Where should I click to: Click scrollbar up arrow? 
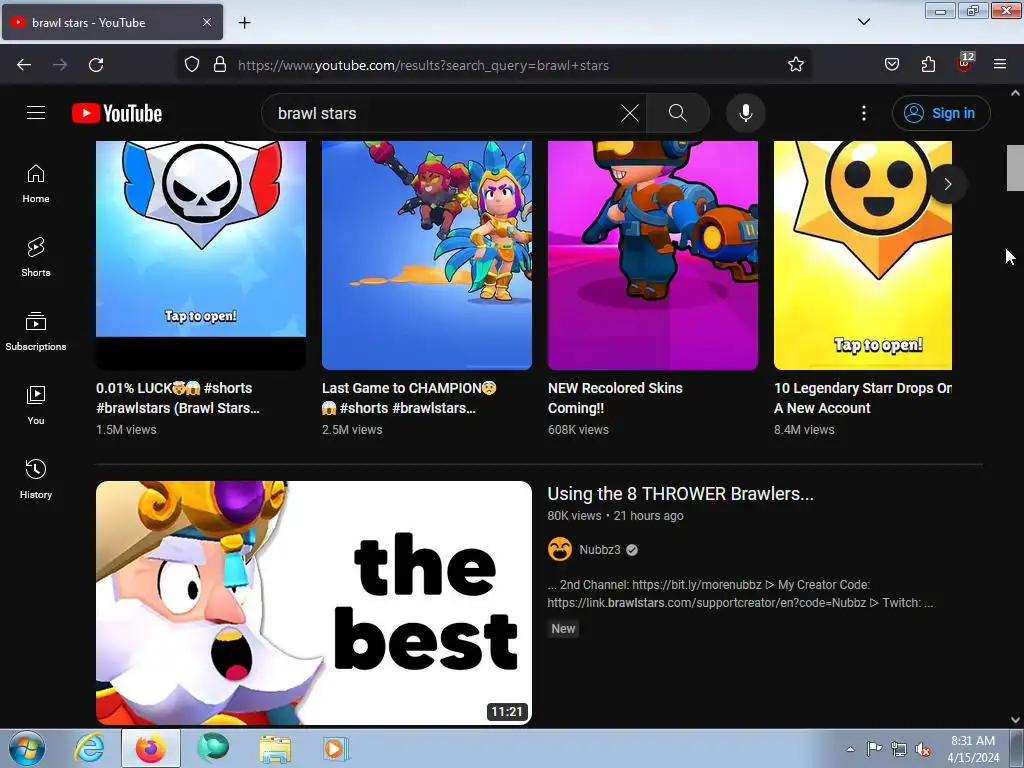tap(1015, 93)
